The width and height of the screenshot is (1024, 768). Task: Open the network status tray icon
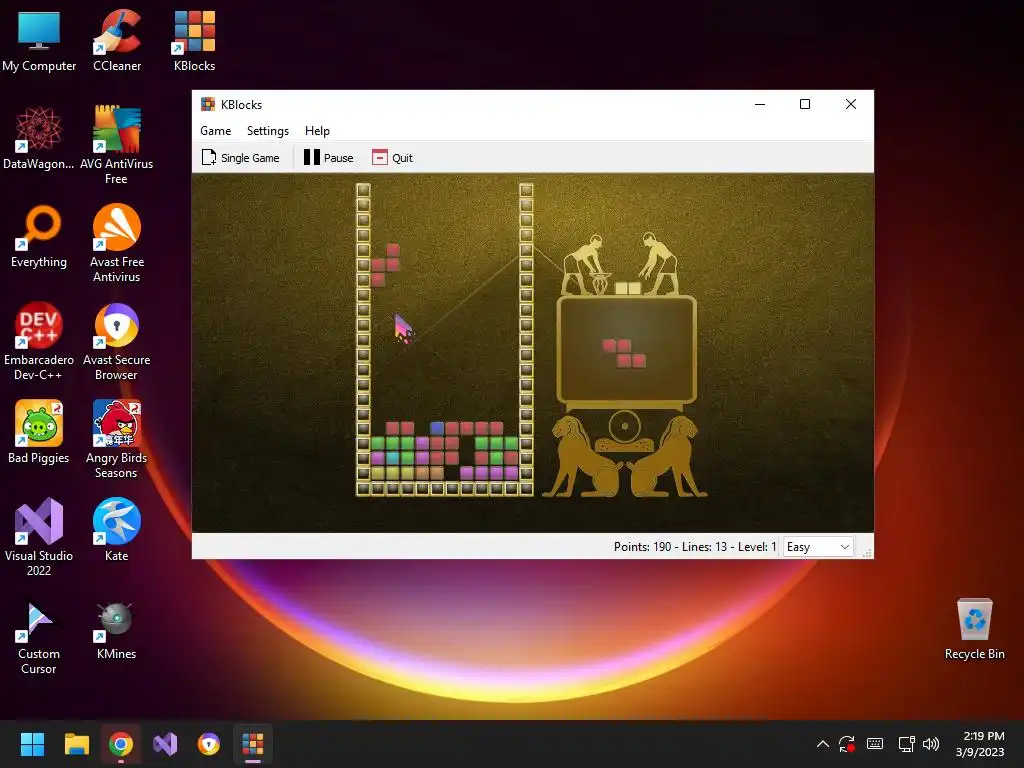coord(906,744)
